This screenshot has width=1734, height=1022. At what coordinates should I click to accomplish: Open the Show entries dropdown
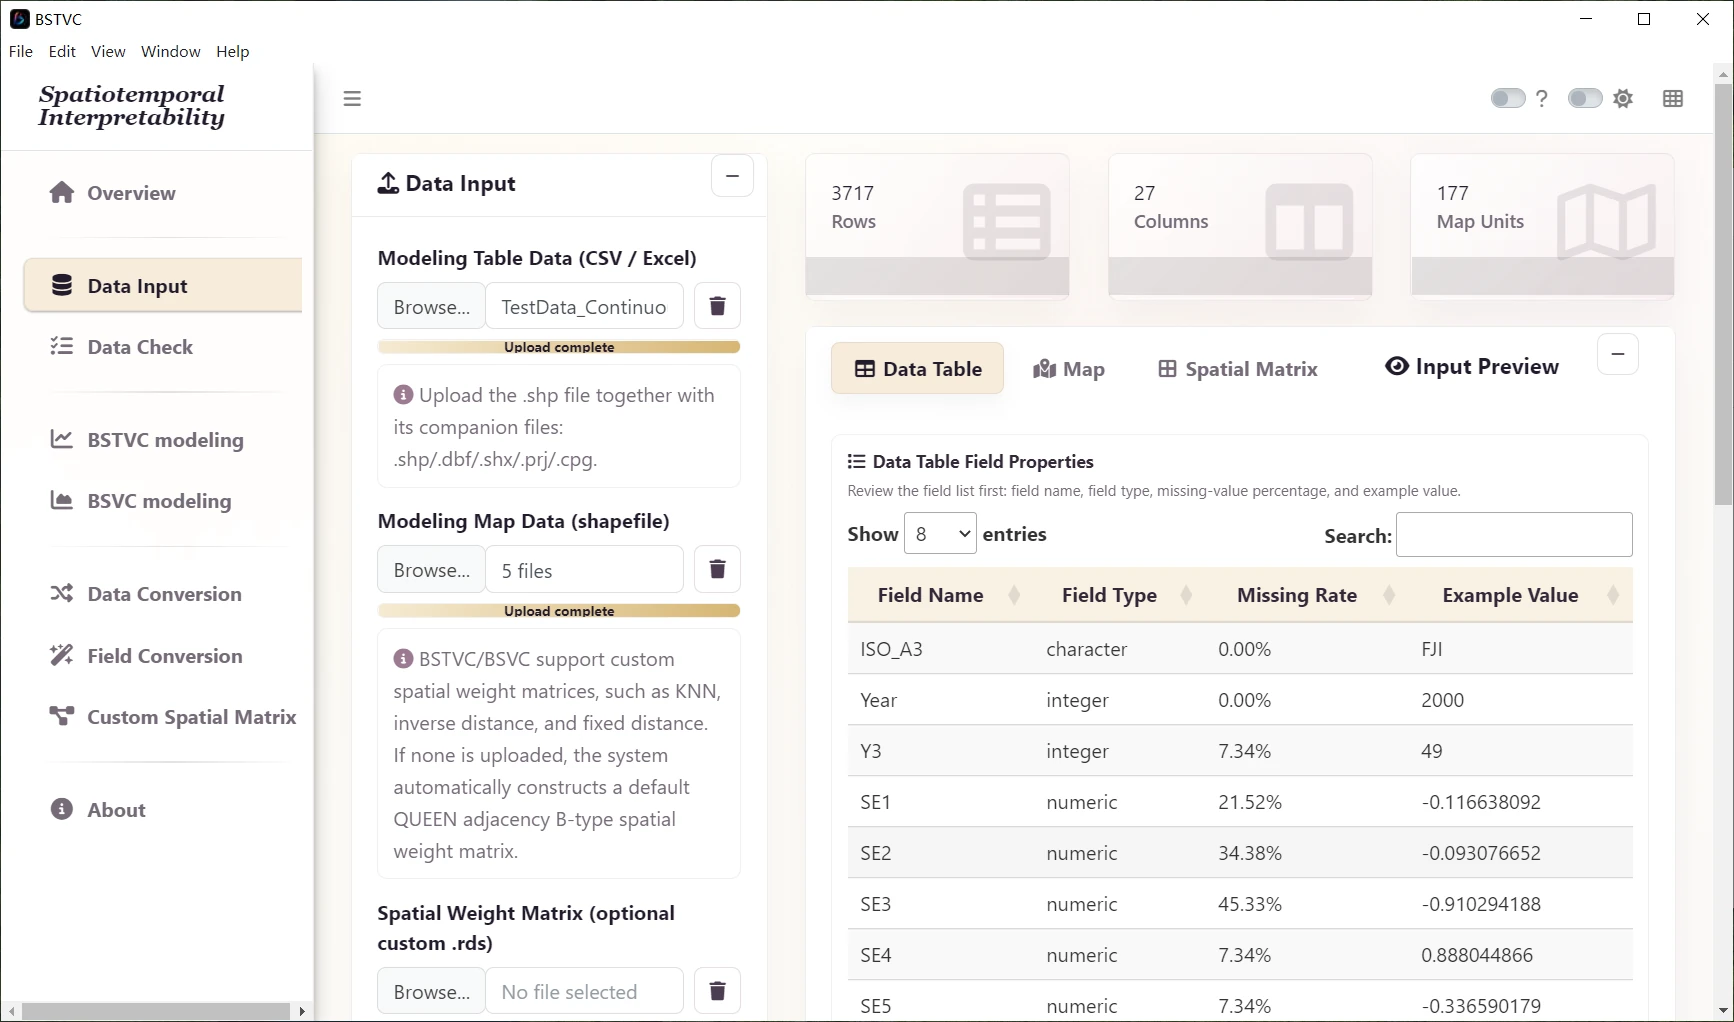click(940, 534)
